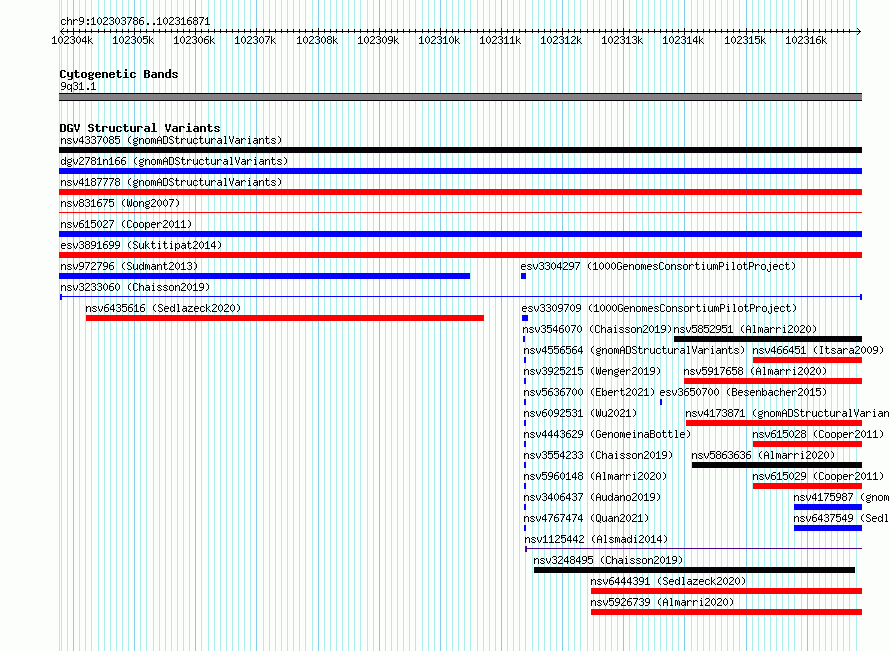Click the nsv615028 (Cooper2011) label
Viewport: 890px width, 651px height.
[818, 434]
